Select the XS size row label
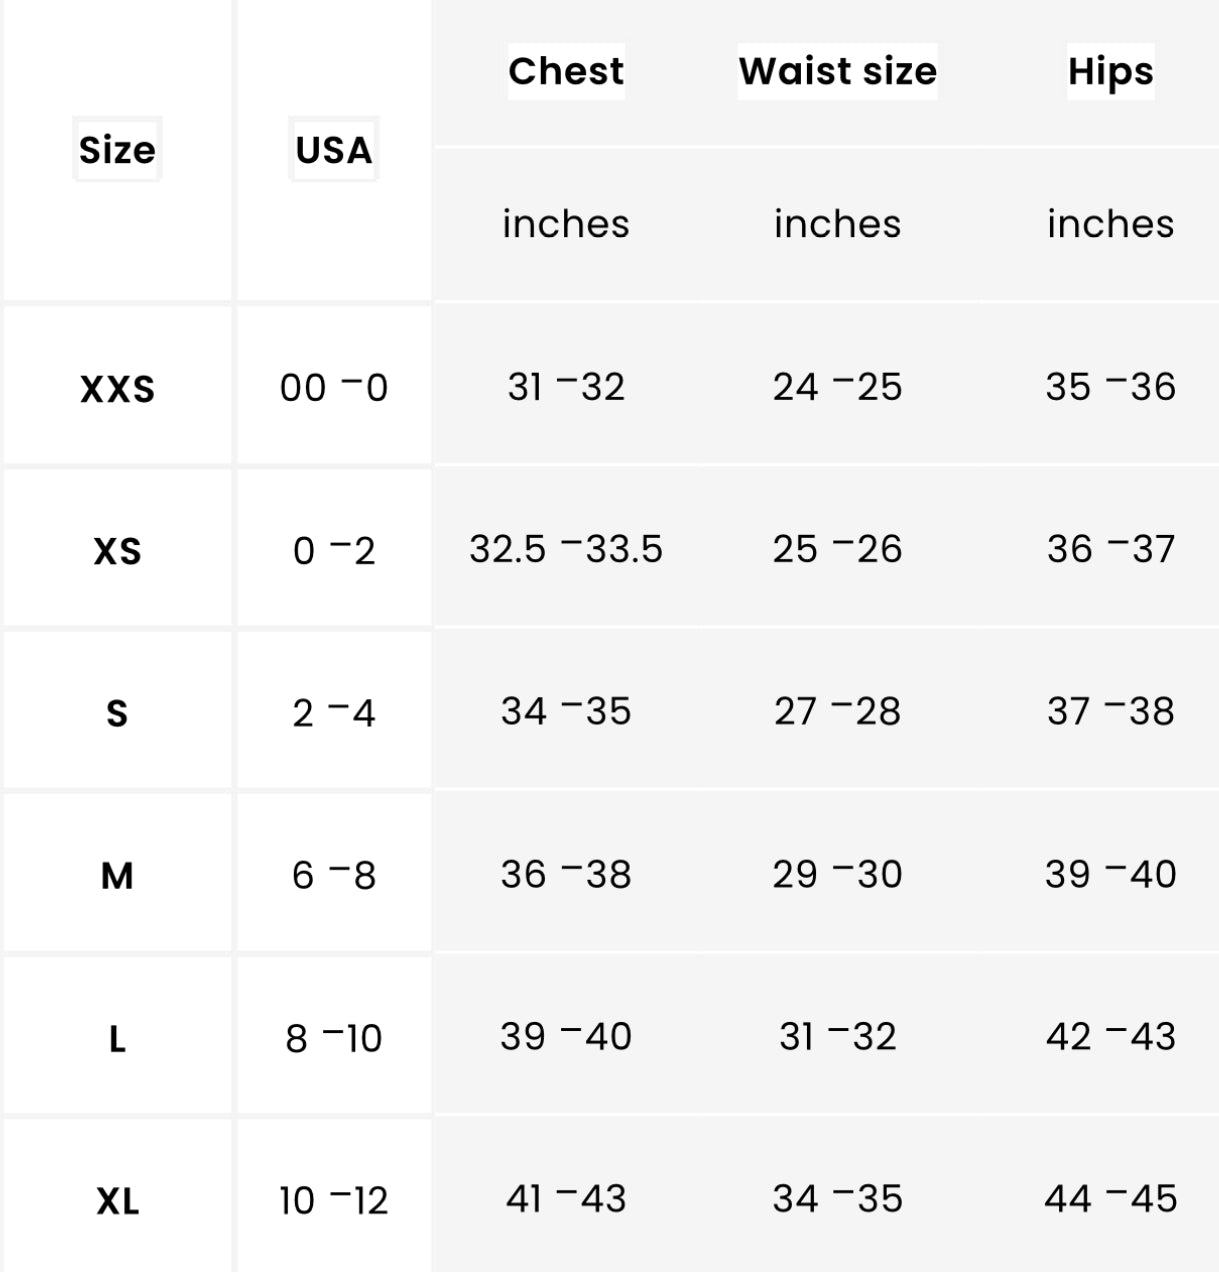Image resolution: width=1219 pixels, height=1272 pixels. 117,551
